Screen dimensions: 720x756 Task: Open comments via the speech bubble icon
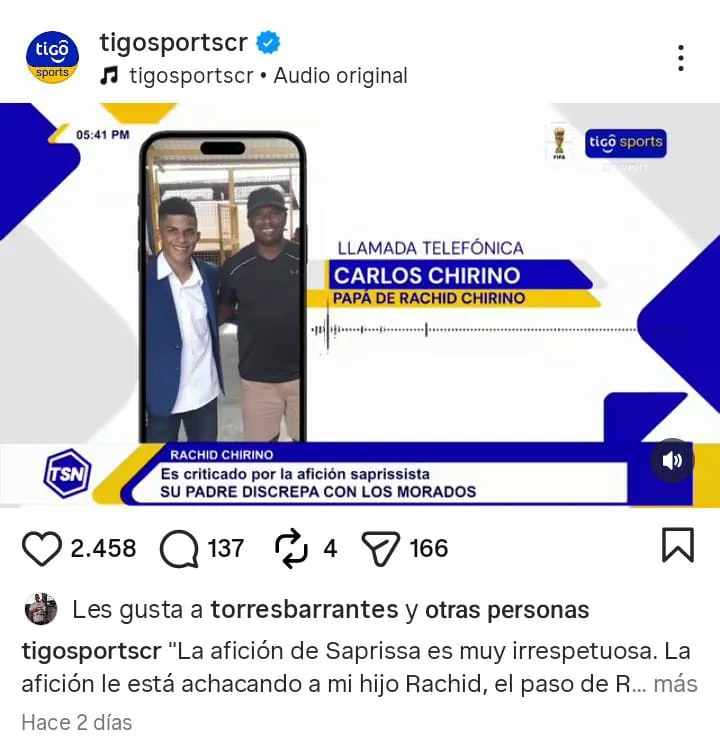pyautogui.click(x=179, y=549)
